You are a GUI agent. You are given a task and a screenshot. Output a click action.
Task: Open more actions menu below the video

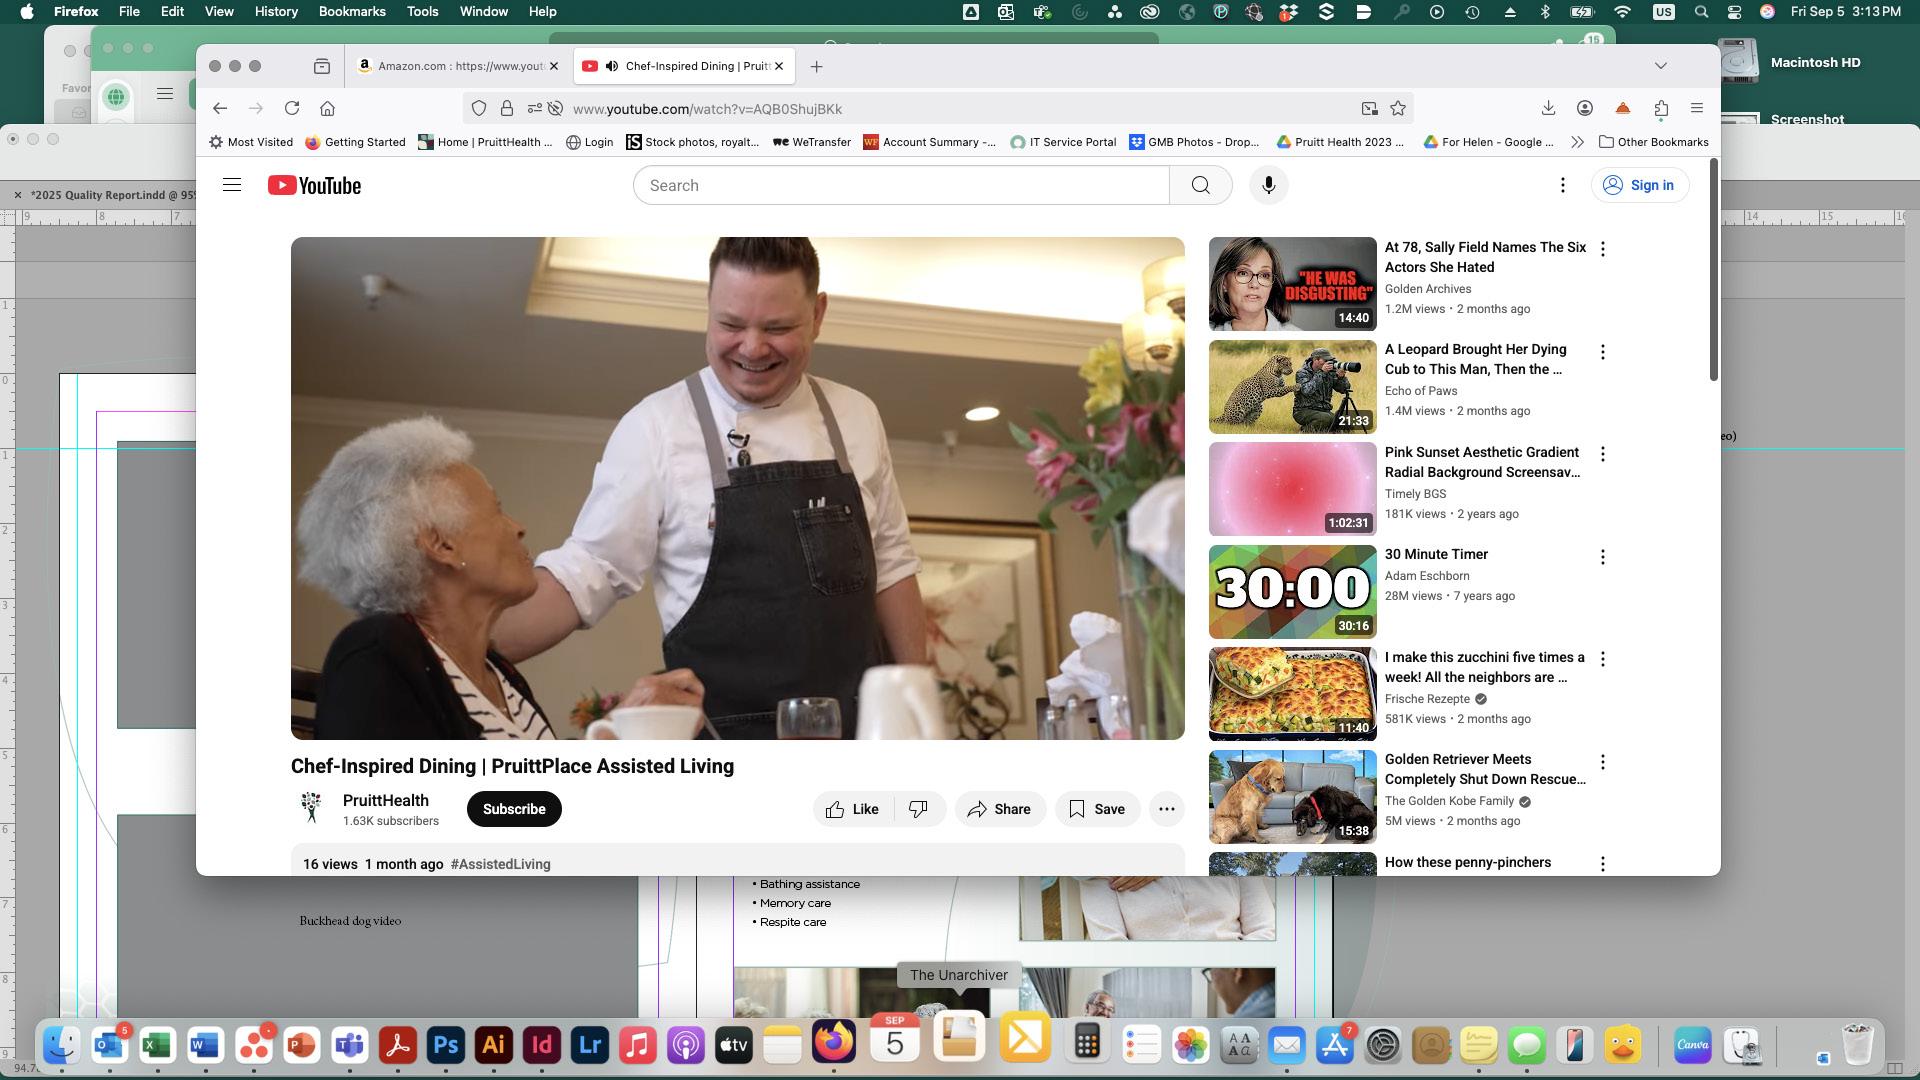coord(1166,809)
